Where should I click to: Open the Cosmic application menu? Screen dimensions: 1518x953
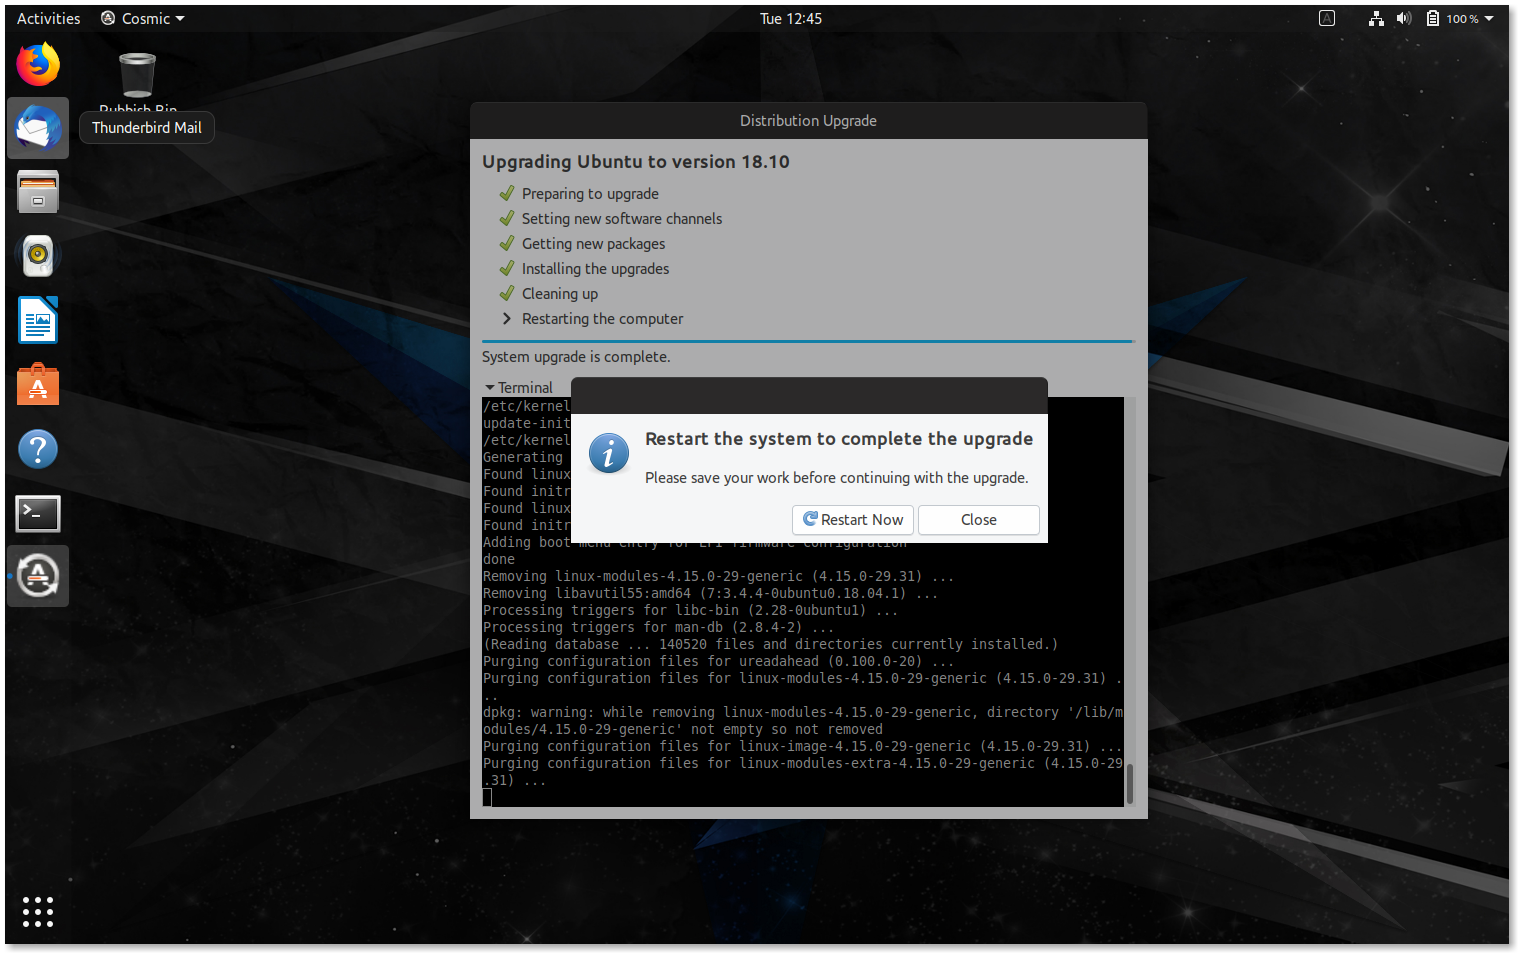click(x=143, y=19)
